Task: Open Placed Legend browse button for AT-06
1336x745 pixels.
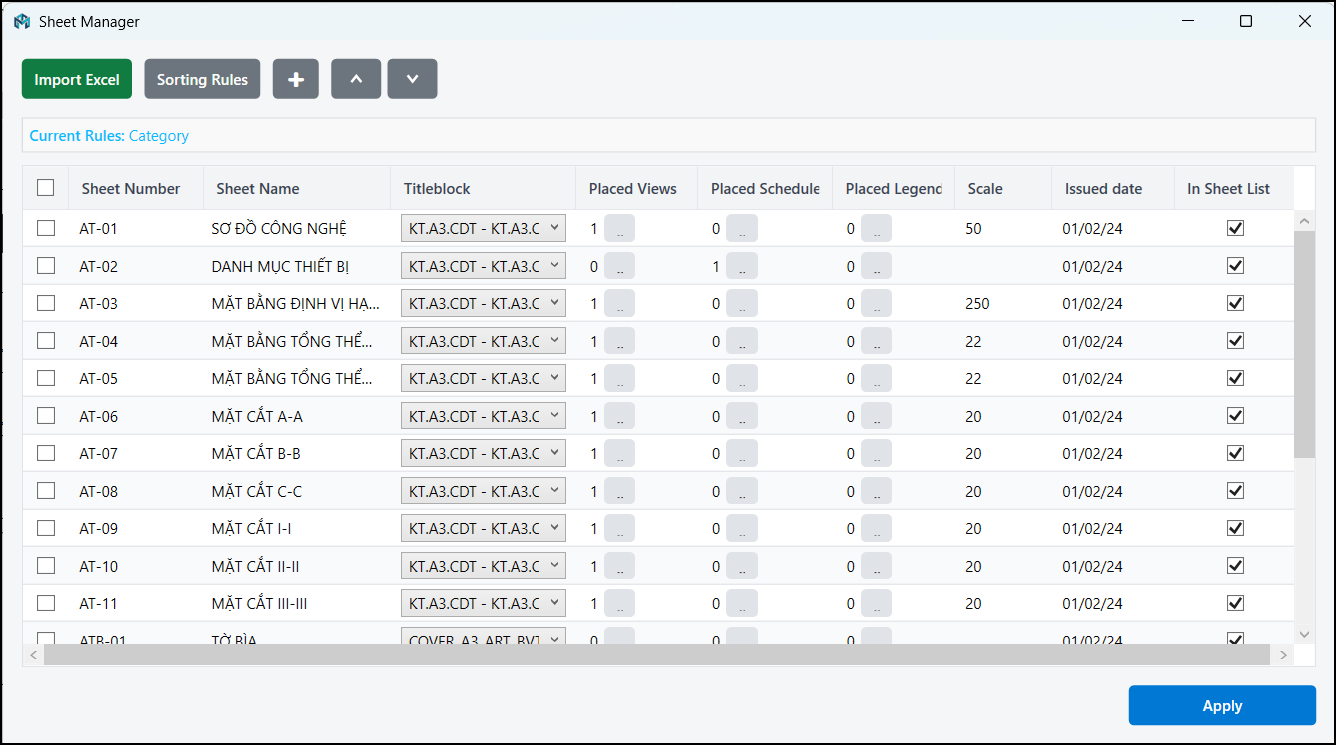Action: [x=876, y=416]
